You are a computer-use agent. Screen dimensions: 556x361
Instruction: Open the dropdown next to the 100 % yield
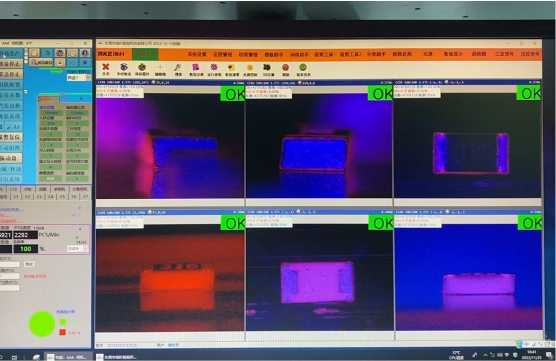coord(77,249)
